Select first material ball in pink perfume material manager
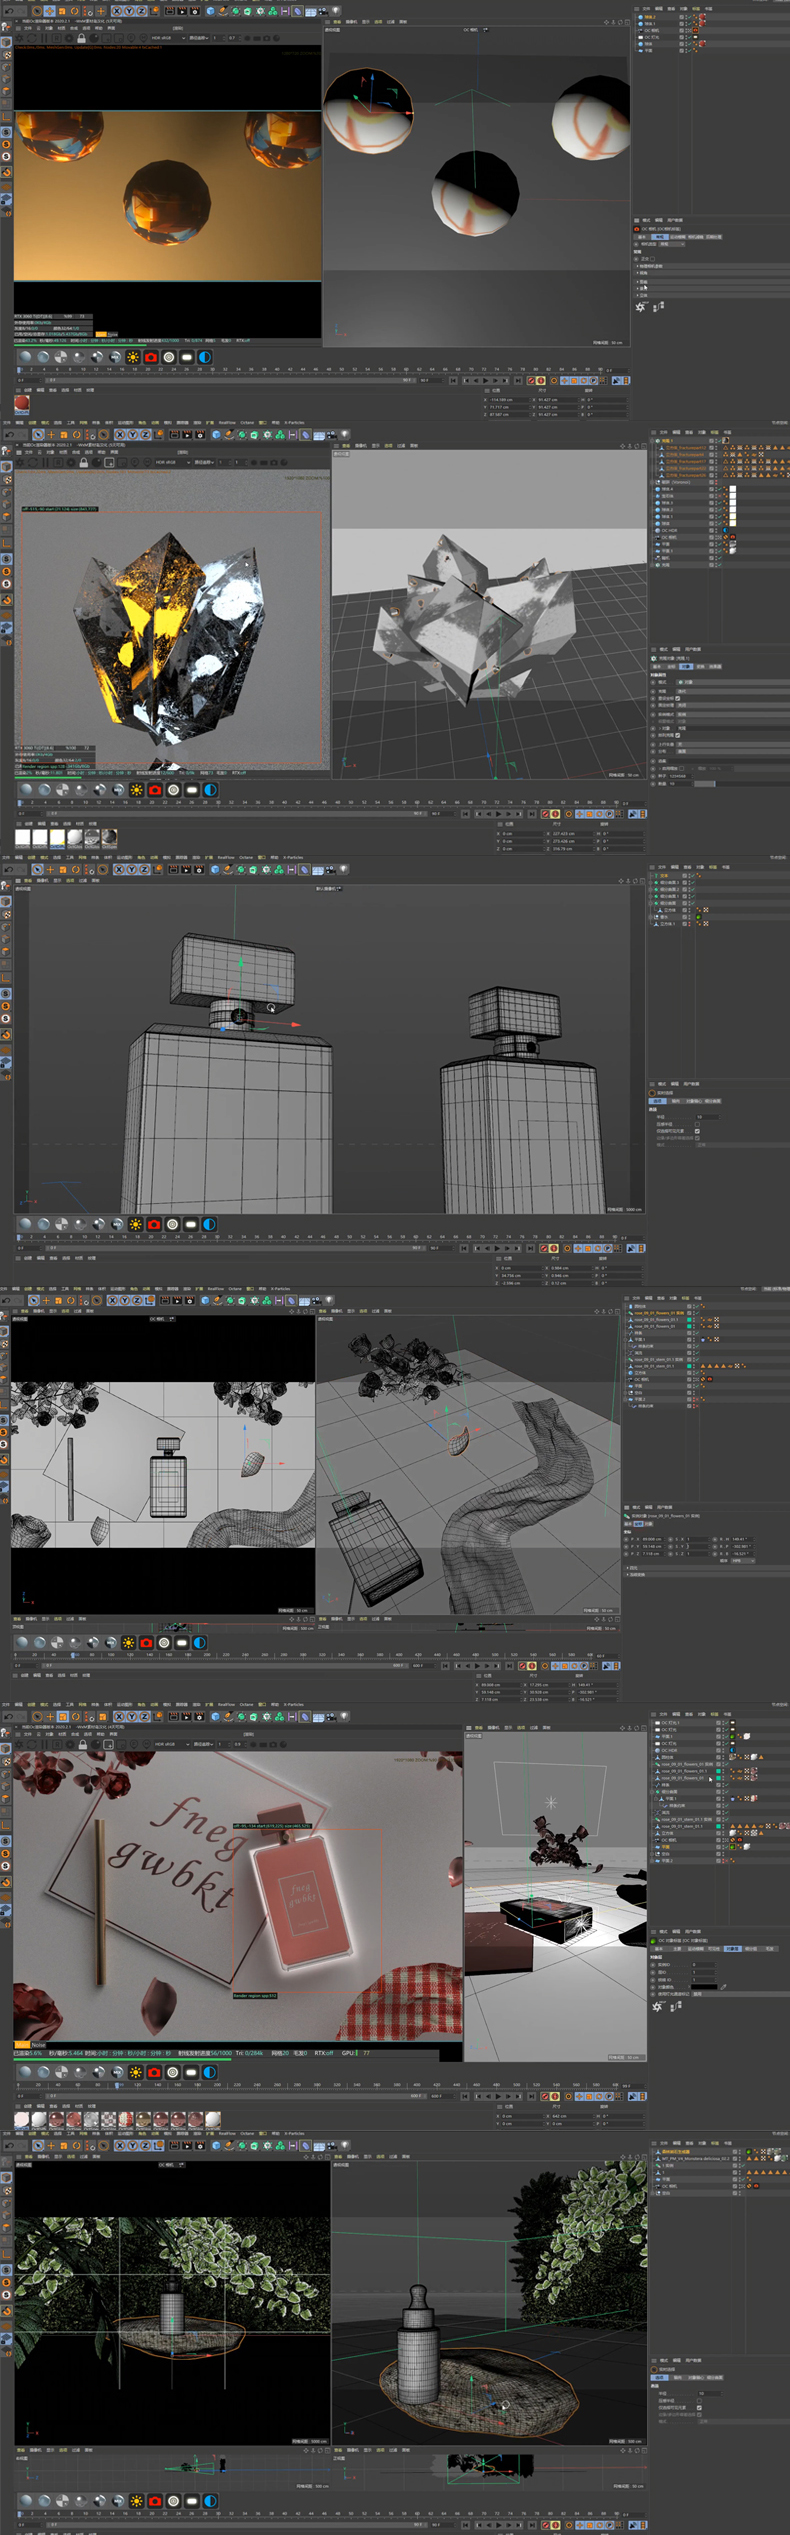This screenshot has height=2535, width=790. coord(22,2119)
